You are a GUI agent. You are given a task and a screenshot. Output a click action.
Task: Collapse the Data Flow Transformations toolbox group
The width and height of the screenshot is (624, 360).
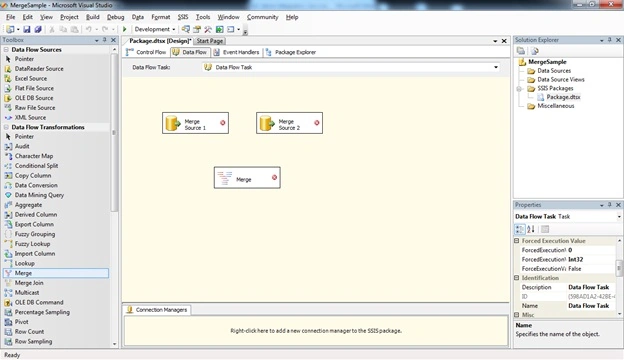pos(6,127)
